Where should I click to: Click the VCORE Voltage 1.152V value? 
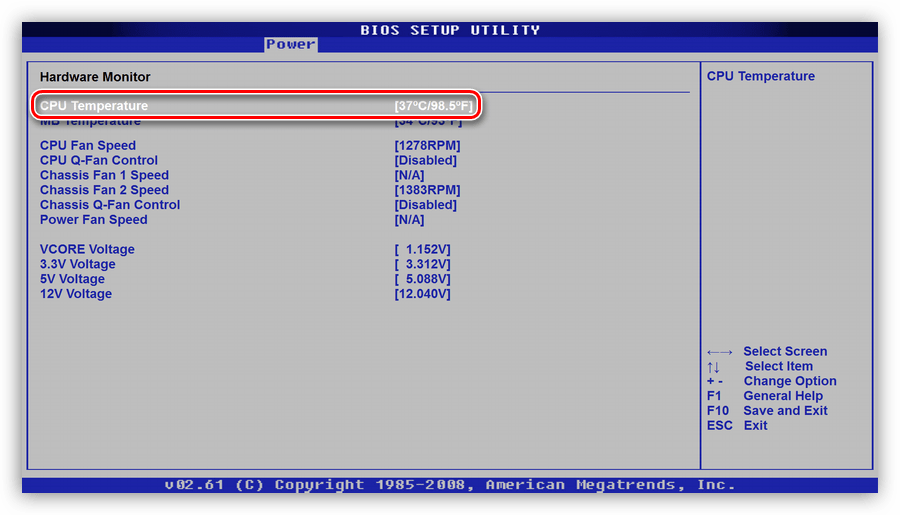(x=422, y=250)
